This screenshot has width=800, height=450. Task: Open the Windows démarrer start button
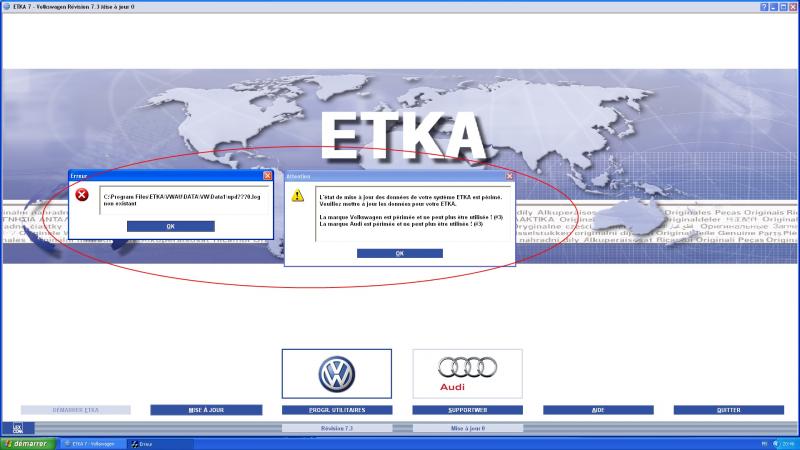click(28, 444)
